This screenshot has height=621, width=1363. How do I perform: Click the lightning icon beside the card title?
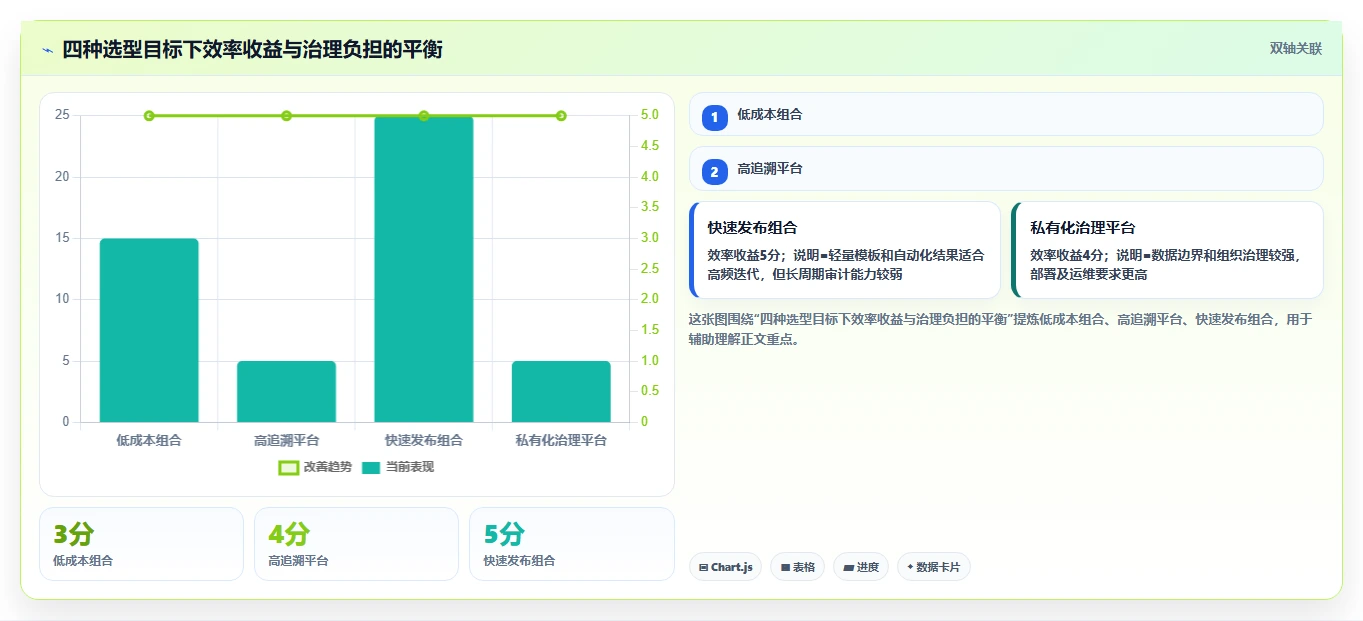(x=48, y=50)
